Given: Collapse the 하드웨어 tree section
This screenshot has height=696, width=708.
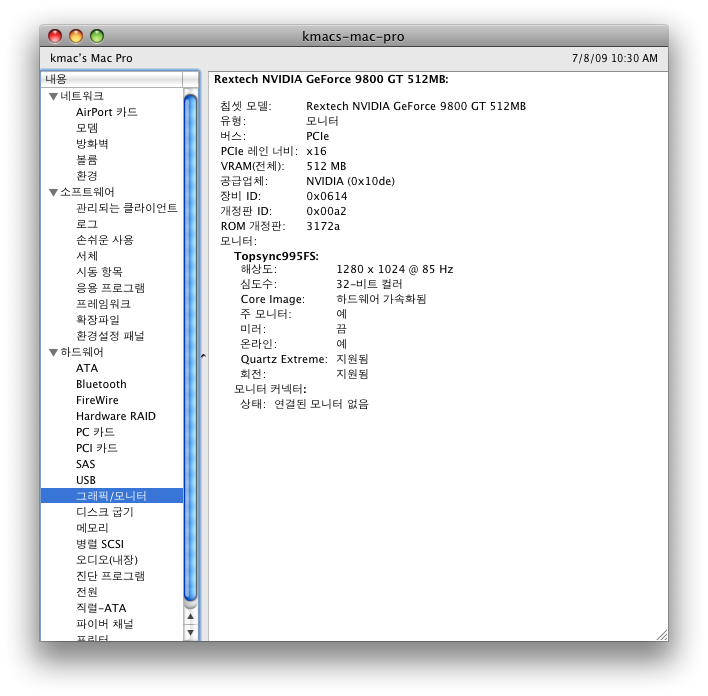Looking at the screenshot, I should (53, 352).
